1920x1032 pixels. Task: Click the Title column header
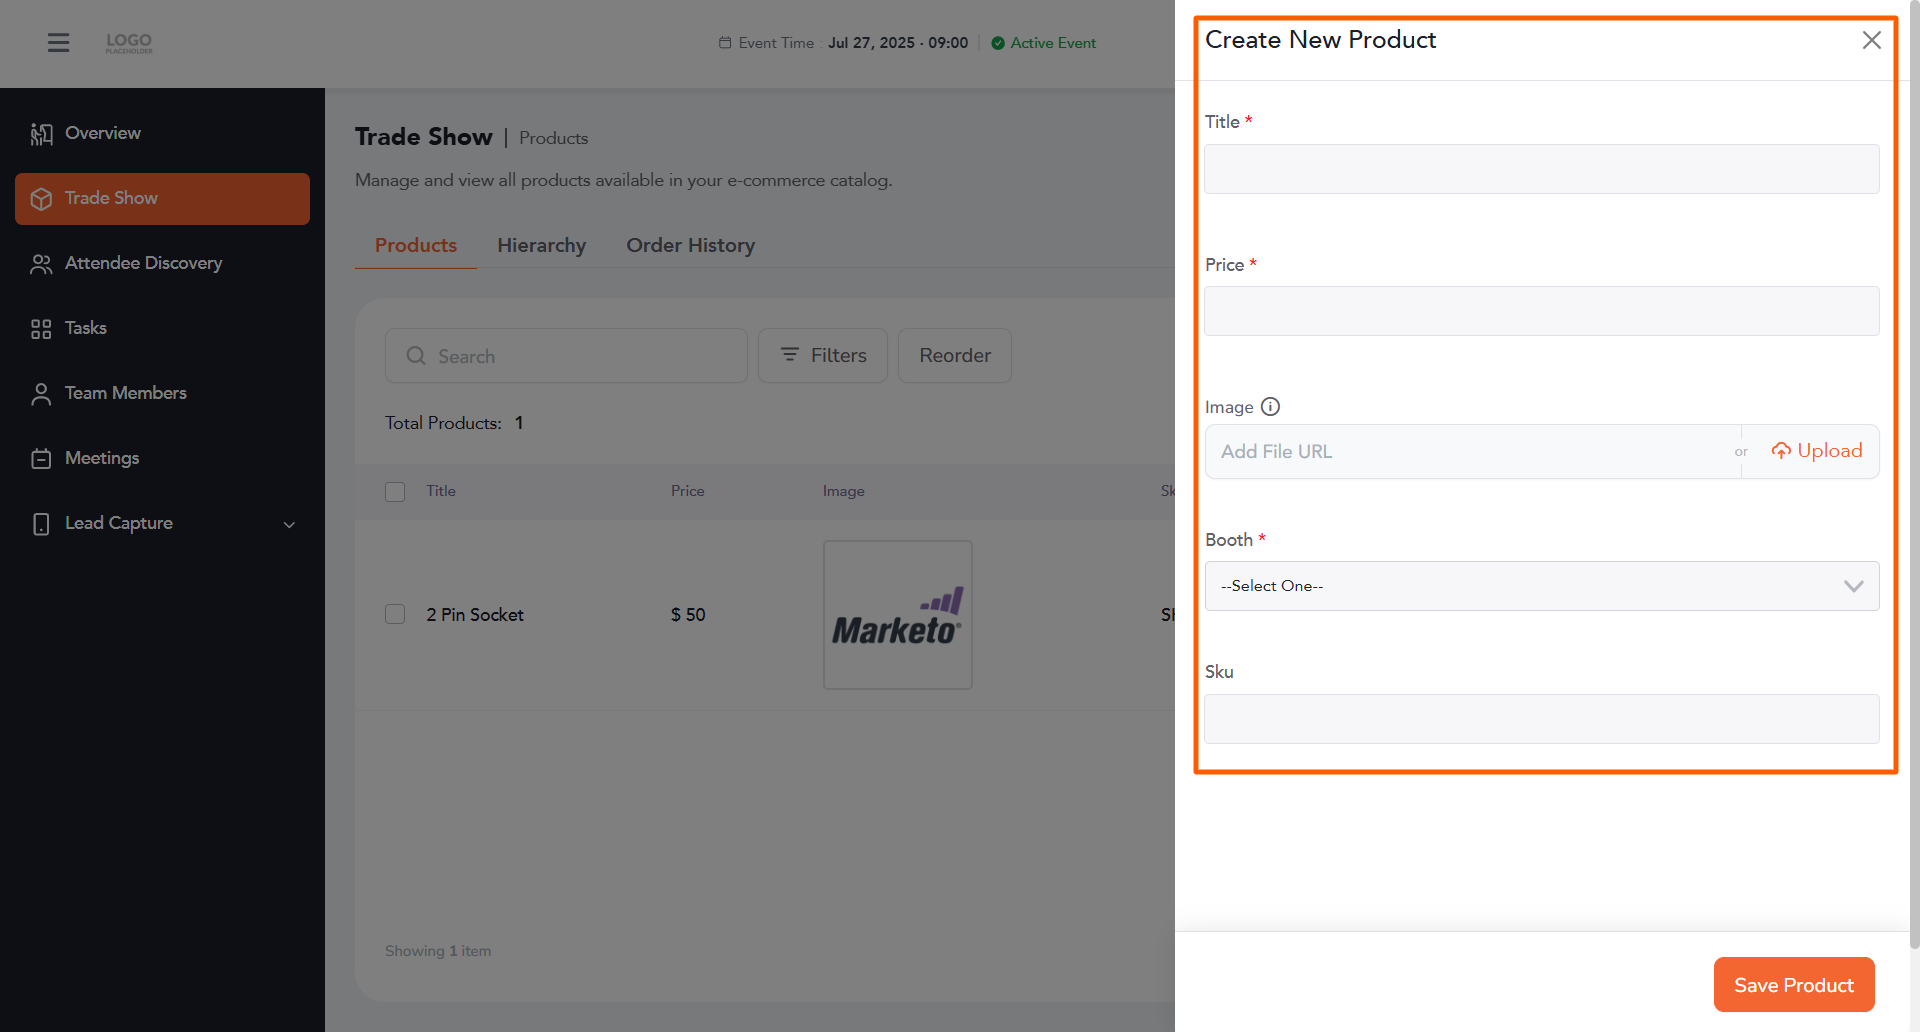[x=441, y=491]
